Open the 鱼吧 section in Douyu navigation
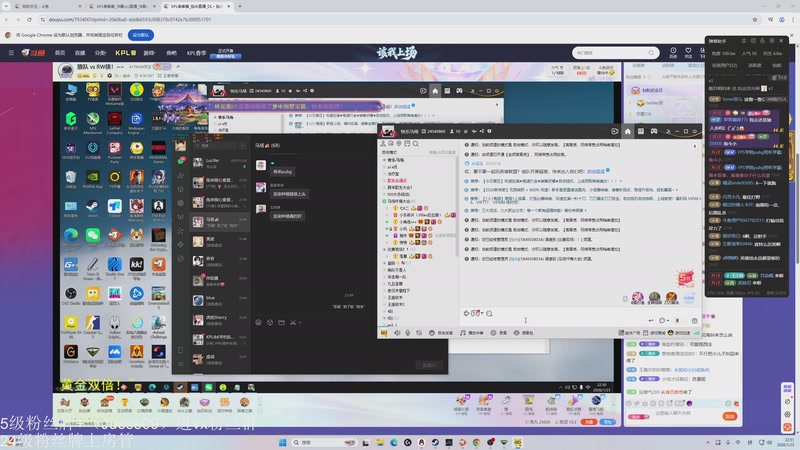Viewport: 800px width, 450px height. click(x=171, y=53)
